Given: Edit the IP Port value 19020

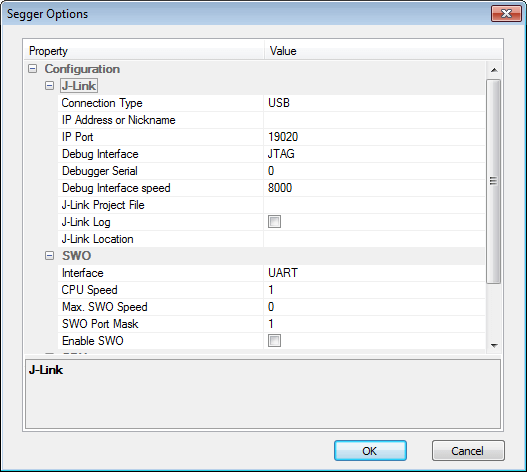Looking at the screenshot, I should [374, 137].
